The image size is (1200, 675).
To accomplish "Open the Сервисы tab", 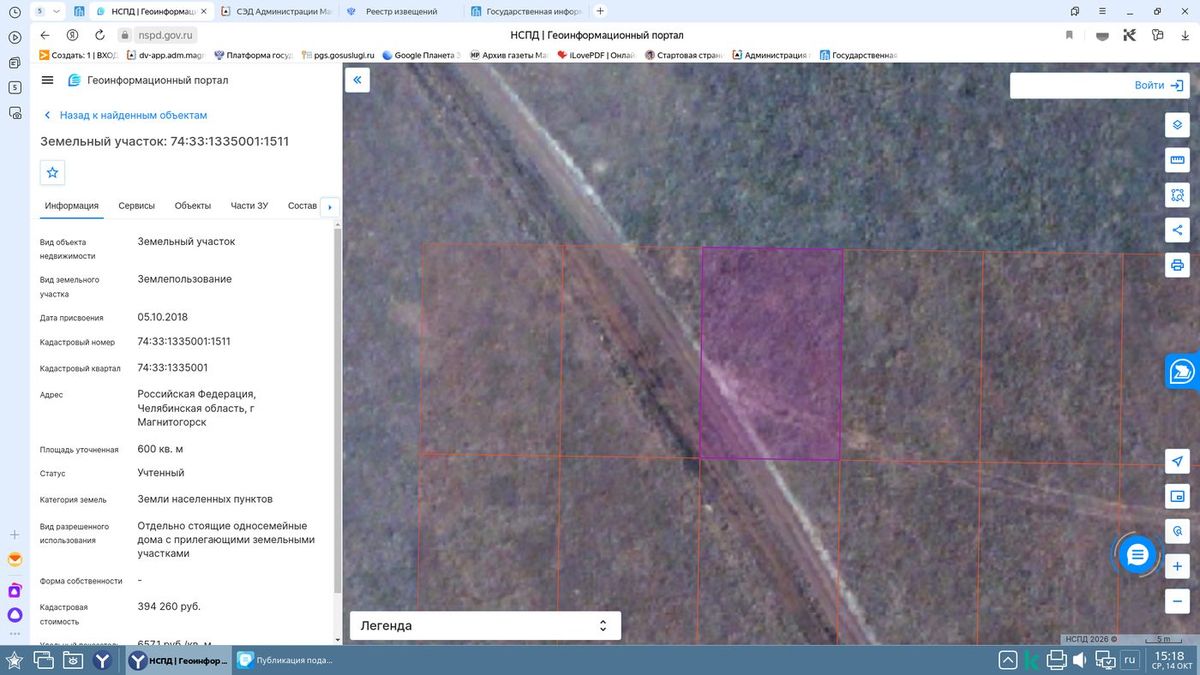I will 137,206.
